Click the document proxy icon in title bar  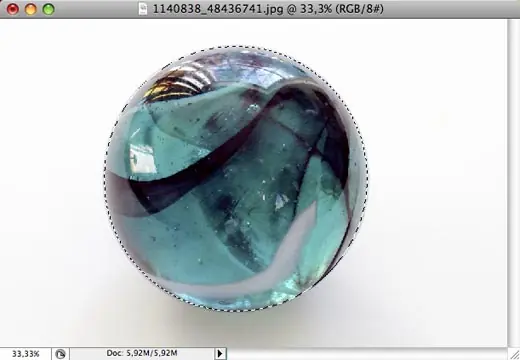pyautogui.click(x=143, y=9)
